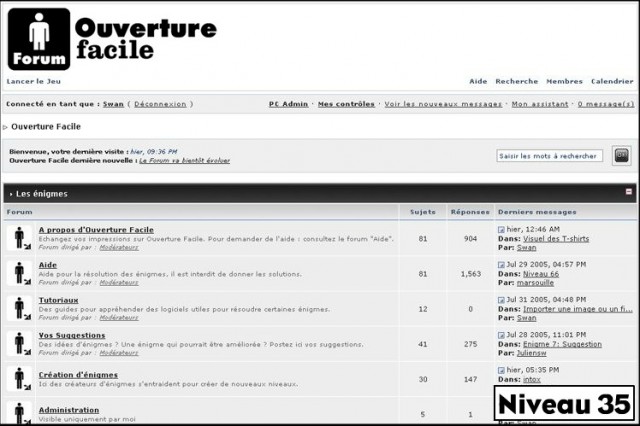Open the intox topic
Image resolution: width=640 pixels, height=426 pixels.
pos(532,379)
